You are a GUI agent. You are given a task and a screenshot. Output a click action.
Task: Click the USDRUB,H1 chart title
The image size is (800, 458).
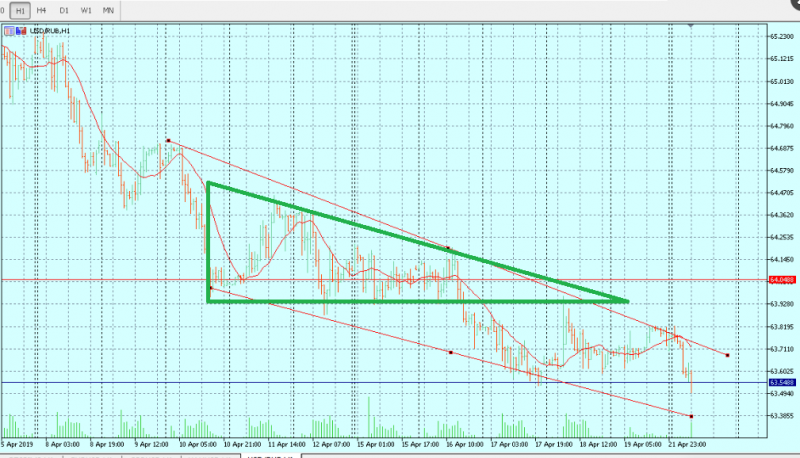[50, 31]
